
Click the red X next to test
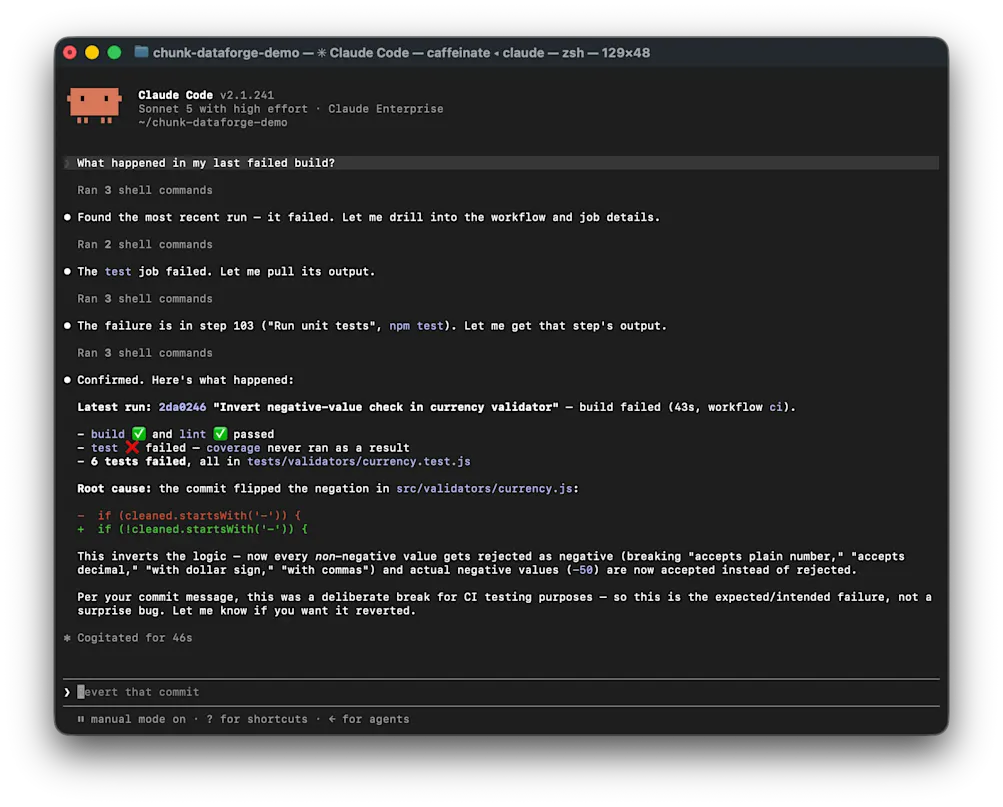(132, 447)
